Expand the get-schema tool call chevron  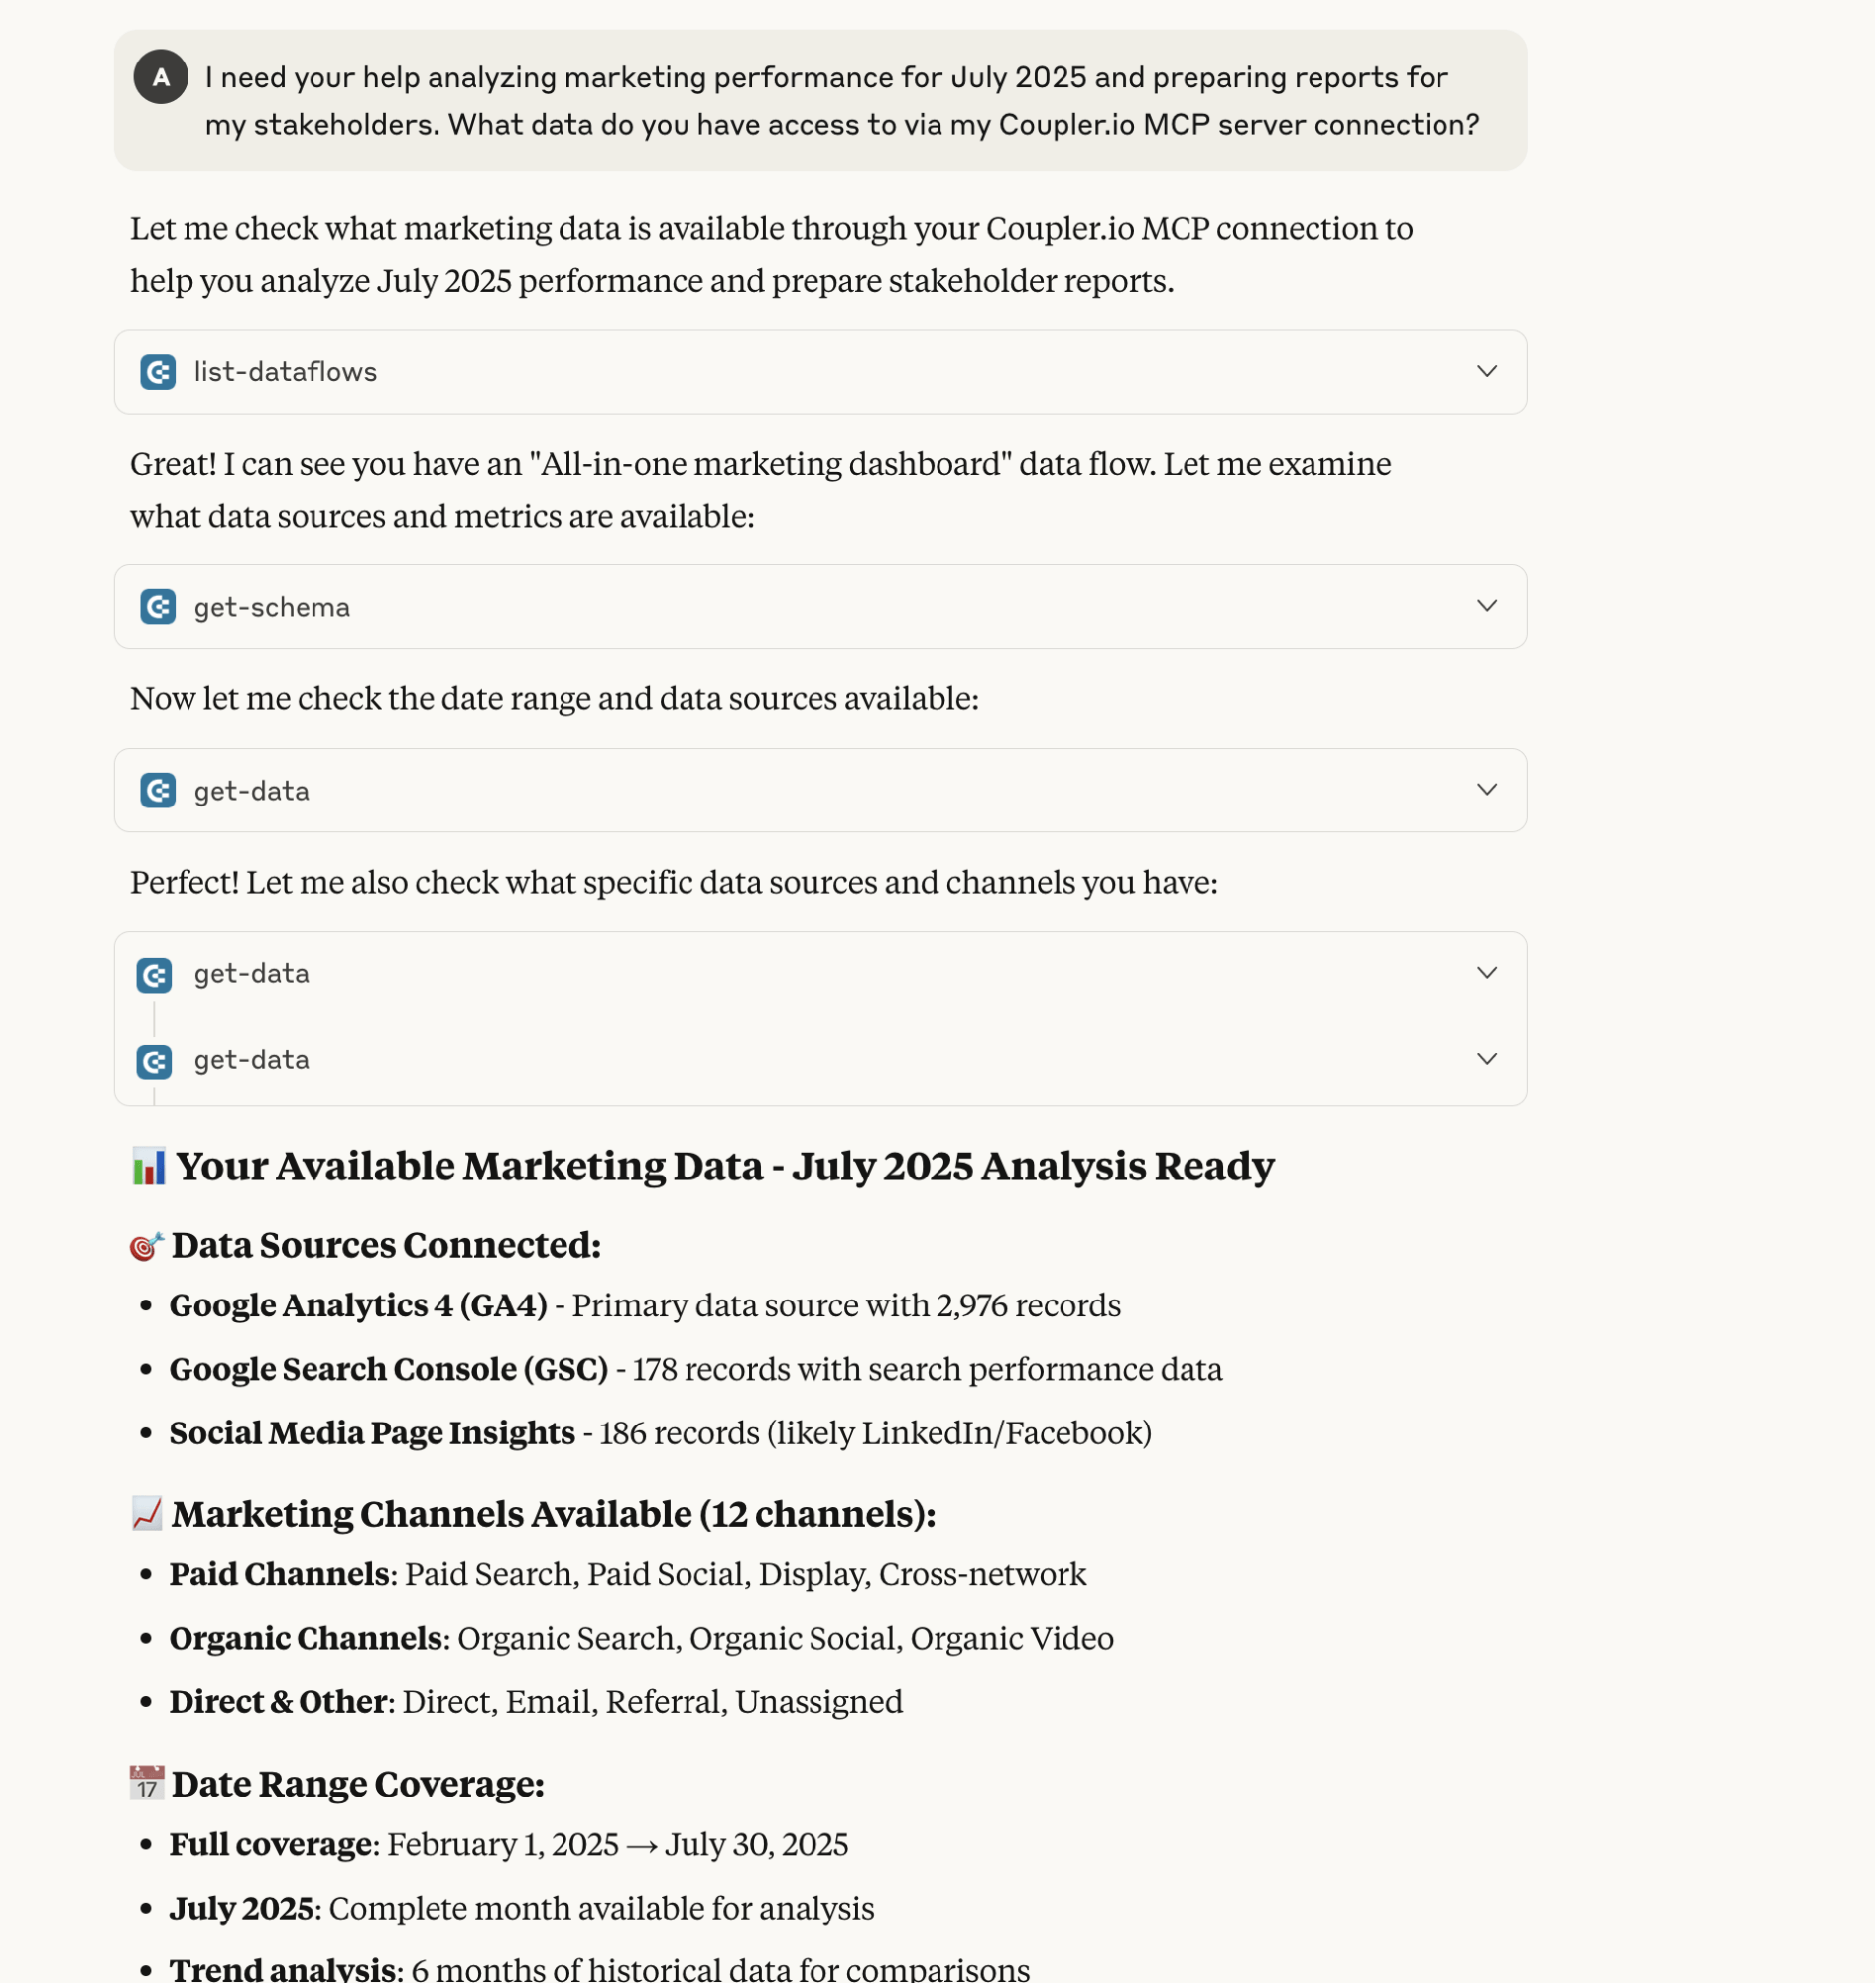click(1487, 607)
